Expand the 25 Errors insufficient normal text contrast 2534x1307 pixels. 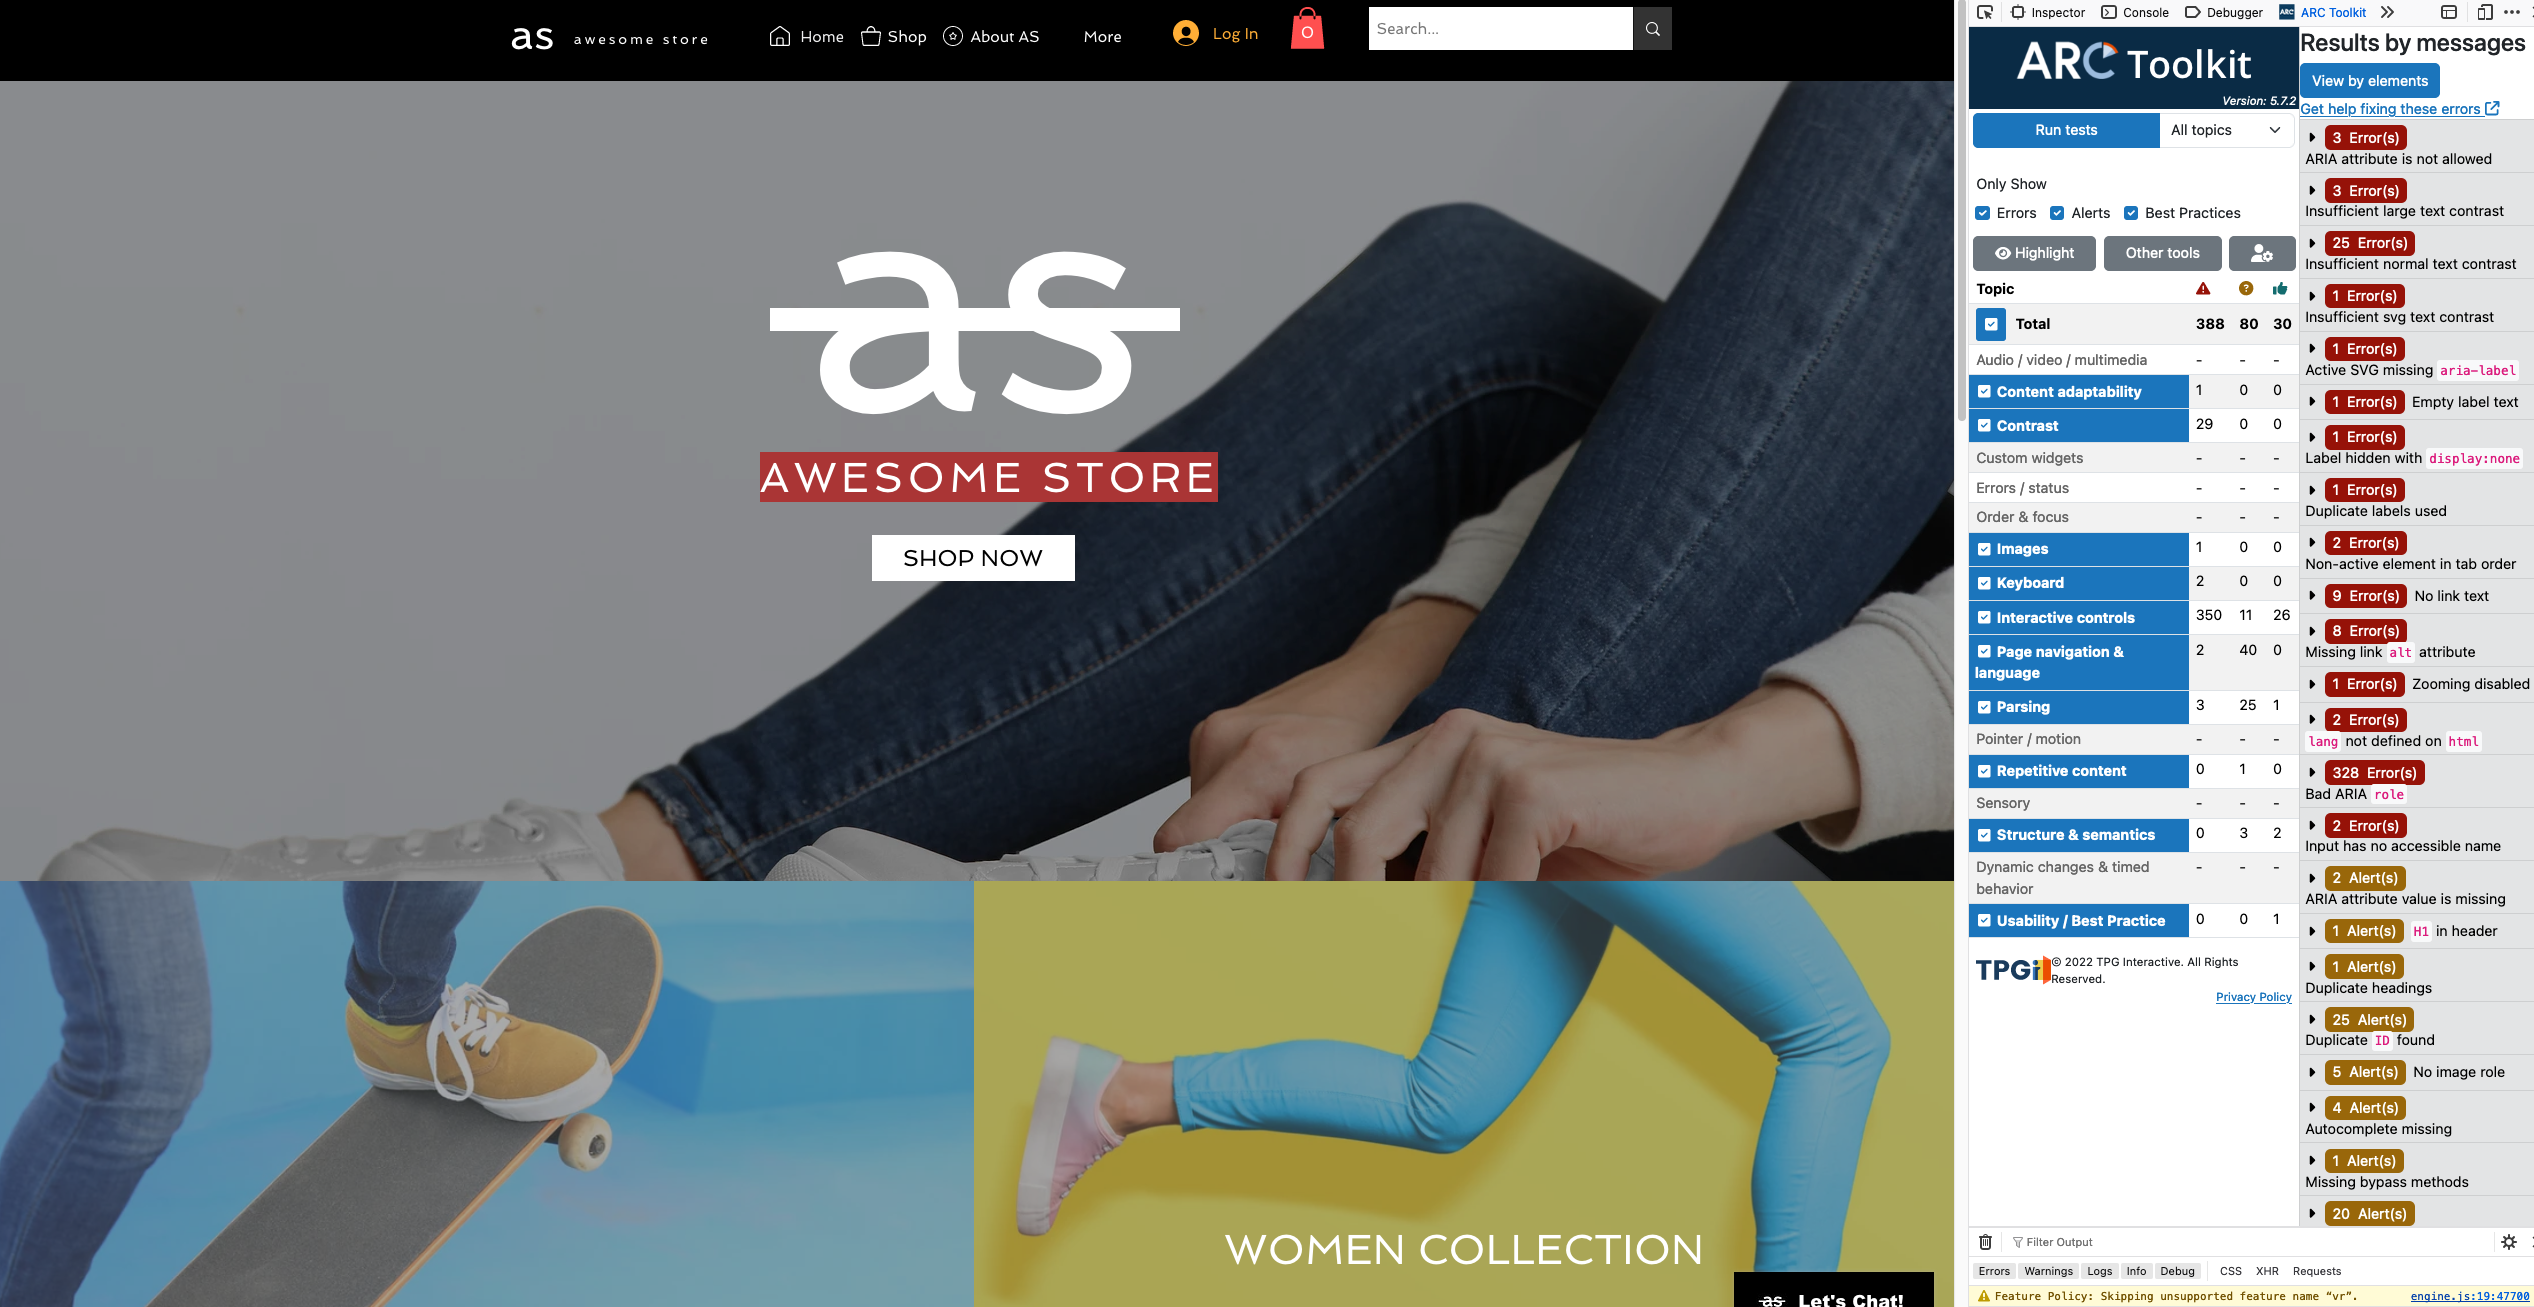coord(2311,242)
